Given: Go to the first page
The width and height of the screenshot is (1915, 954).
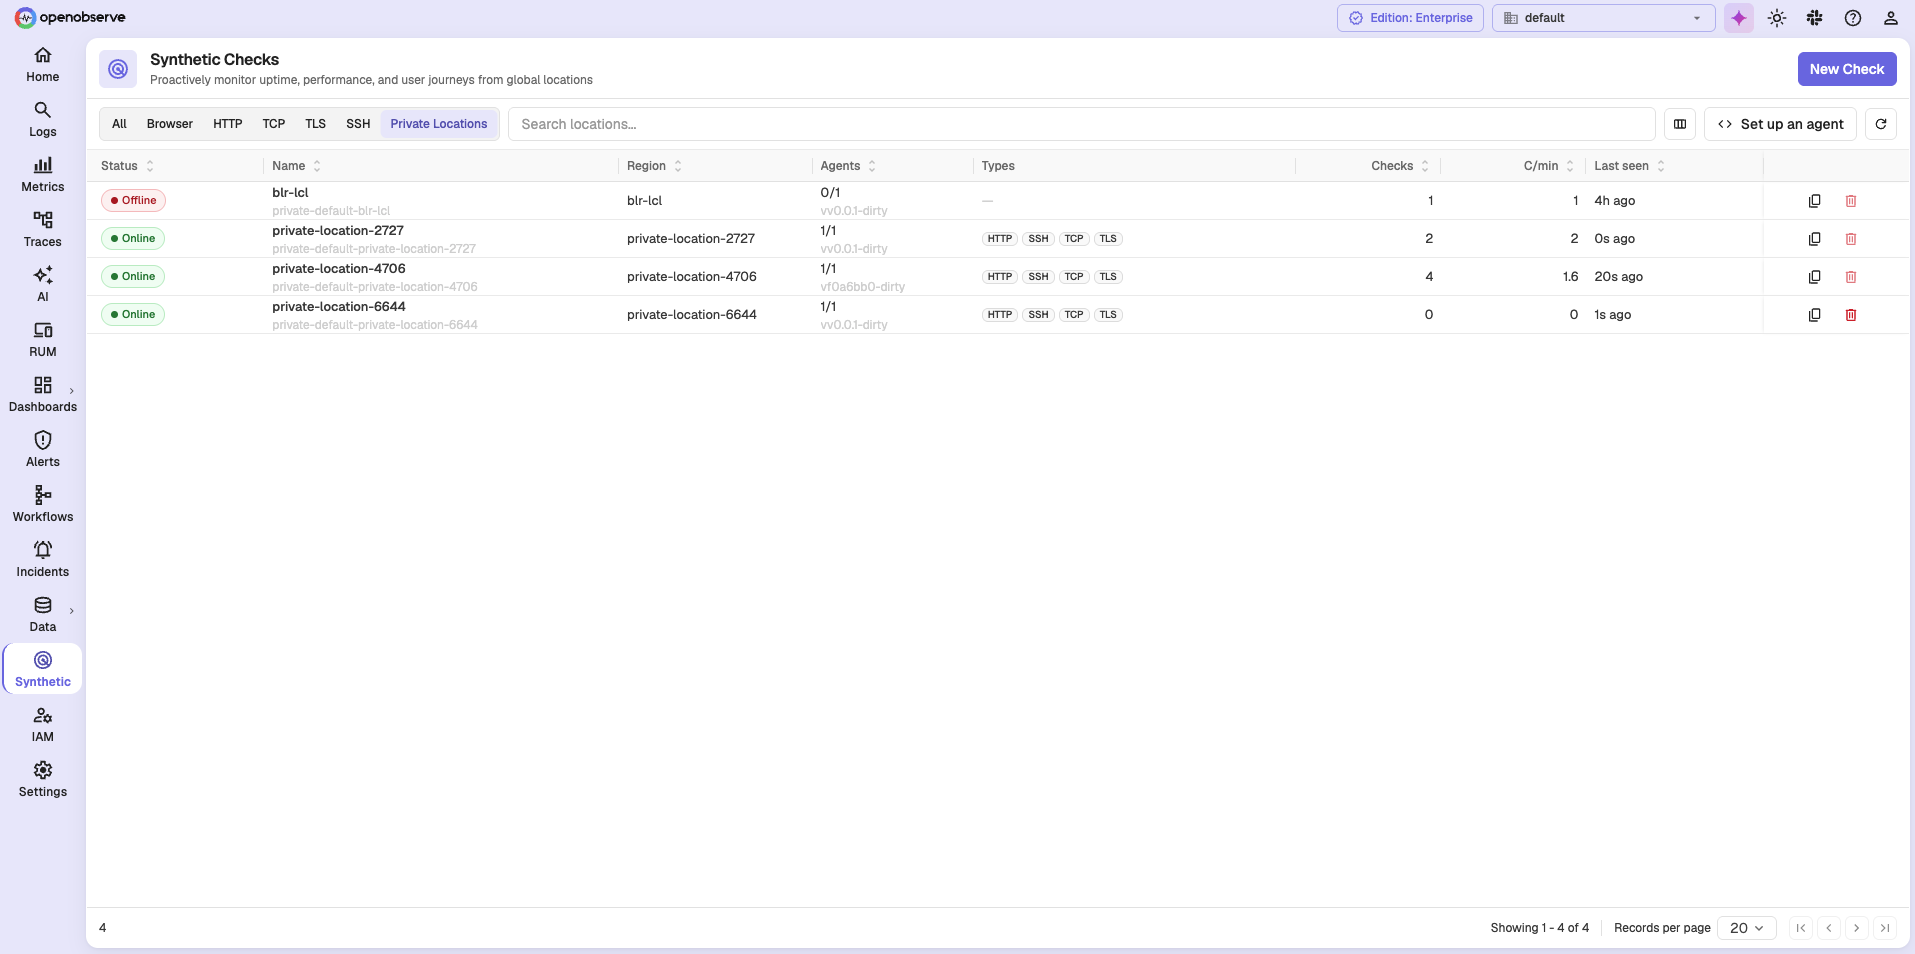Looking at the screenshot, I should point(1801,928).
